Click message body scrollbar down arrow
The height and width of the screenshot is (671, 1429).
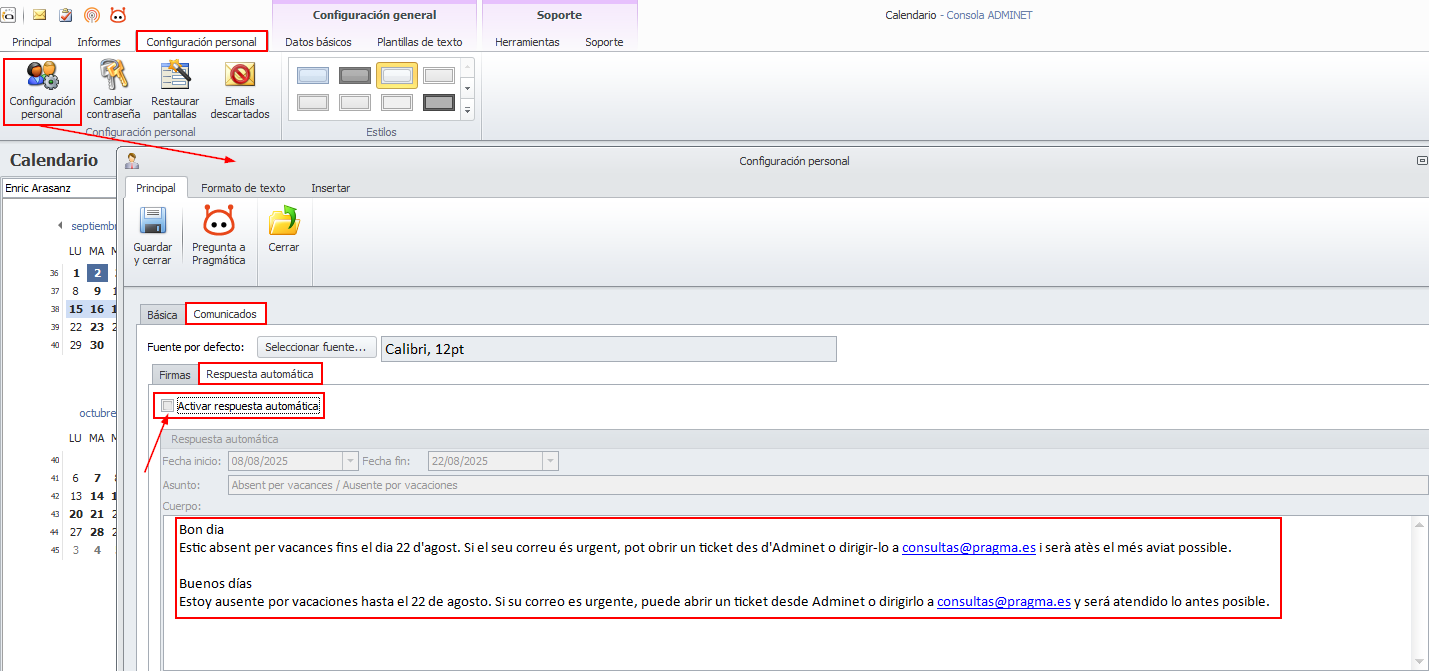click(x=1420, y=662)
